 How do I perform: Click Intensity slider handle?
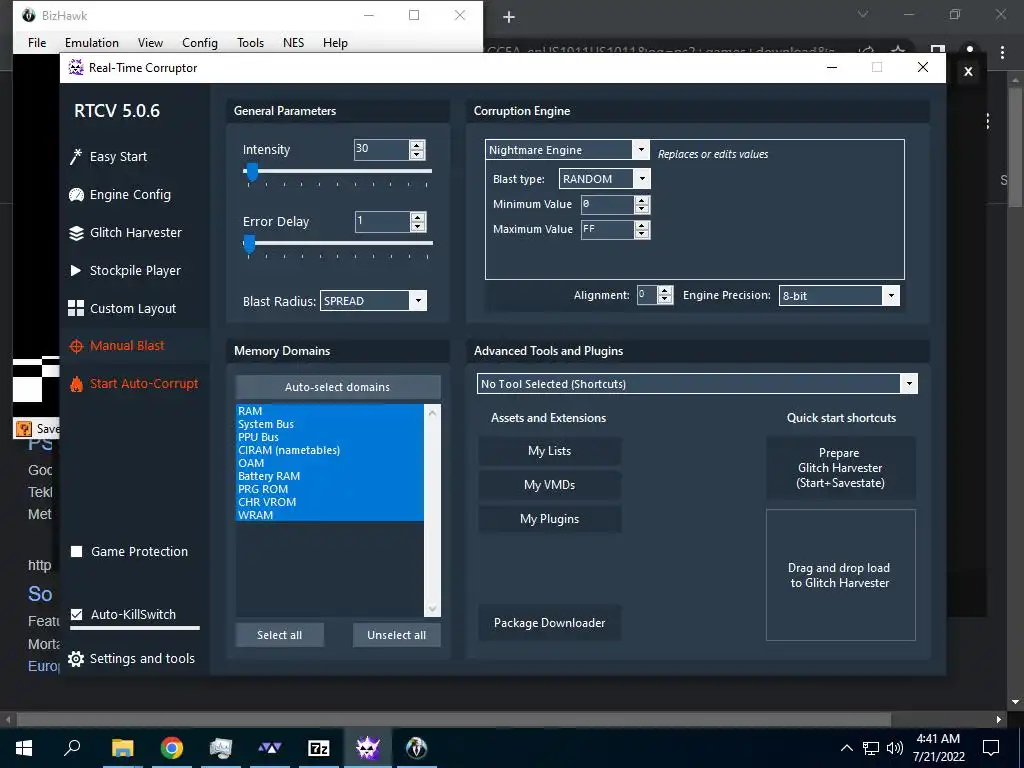pos(251,172)
